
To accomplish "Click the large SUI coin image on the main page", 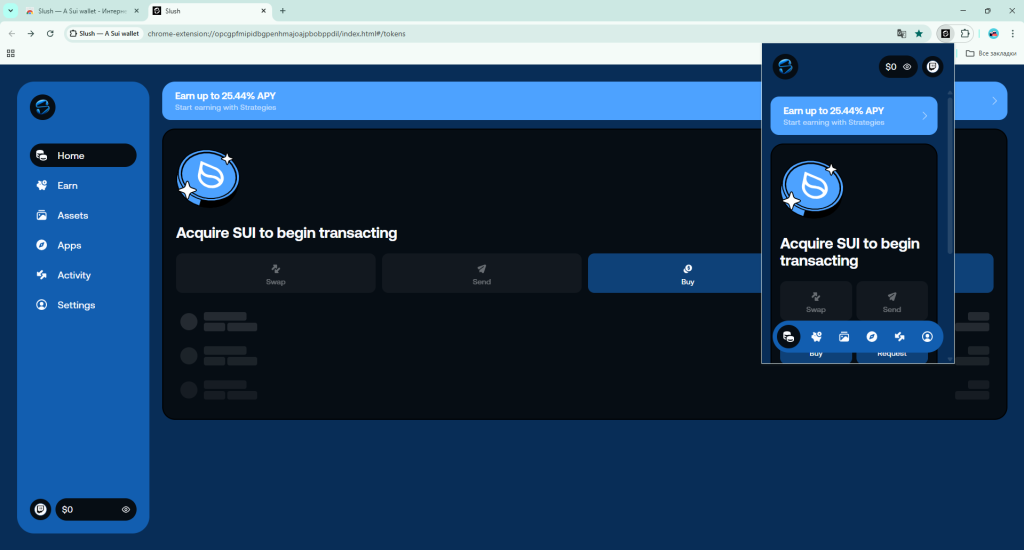I will [x=208, y=178].
